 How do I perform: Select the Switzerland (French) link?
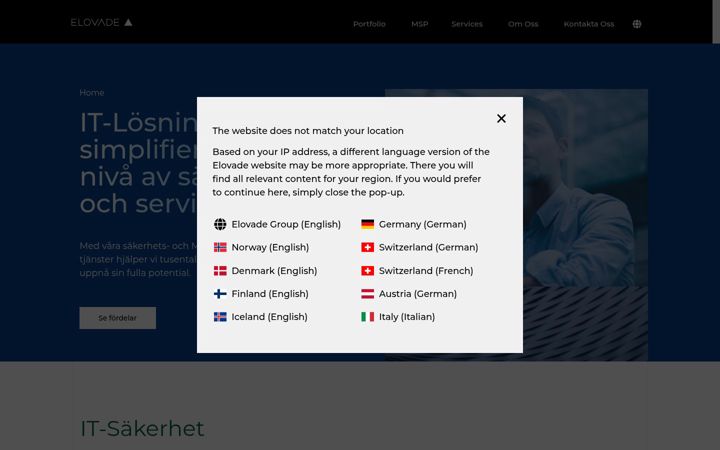[426, 270]
